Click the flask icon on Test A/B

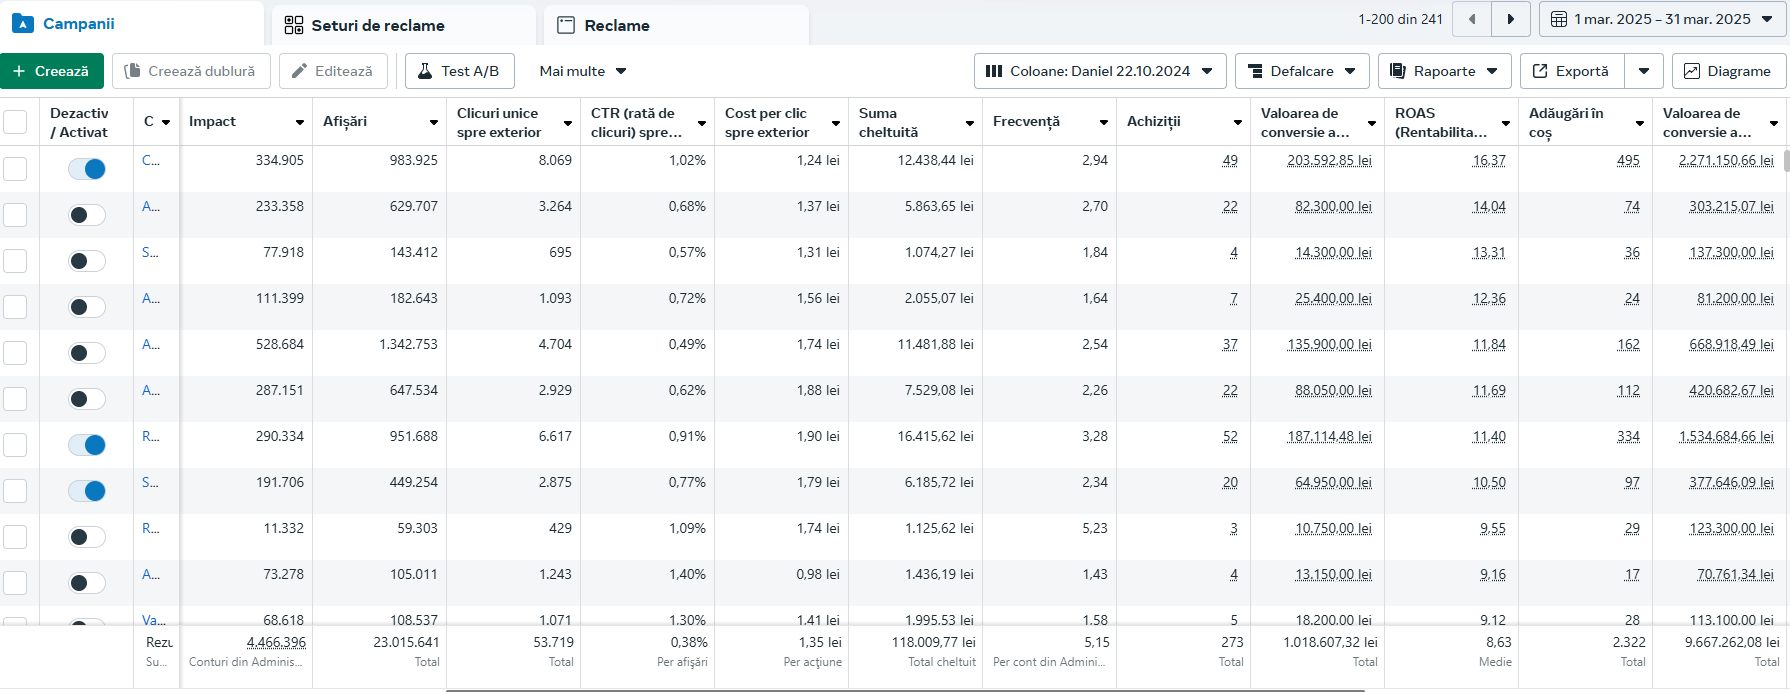(x=425, y=71)
